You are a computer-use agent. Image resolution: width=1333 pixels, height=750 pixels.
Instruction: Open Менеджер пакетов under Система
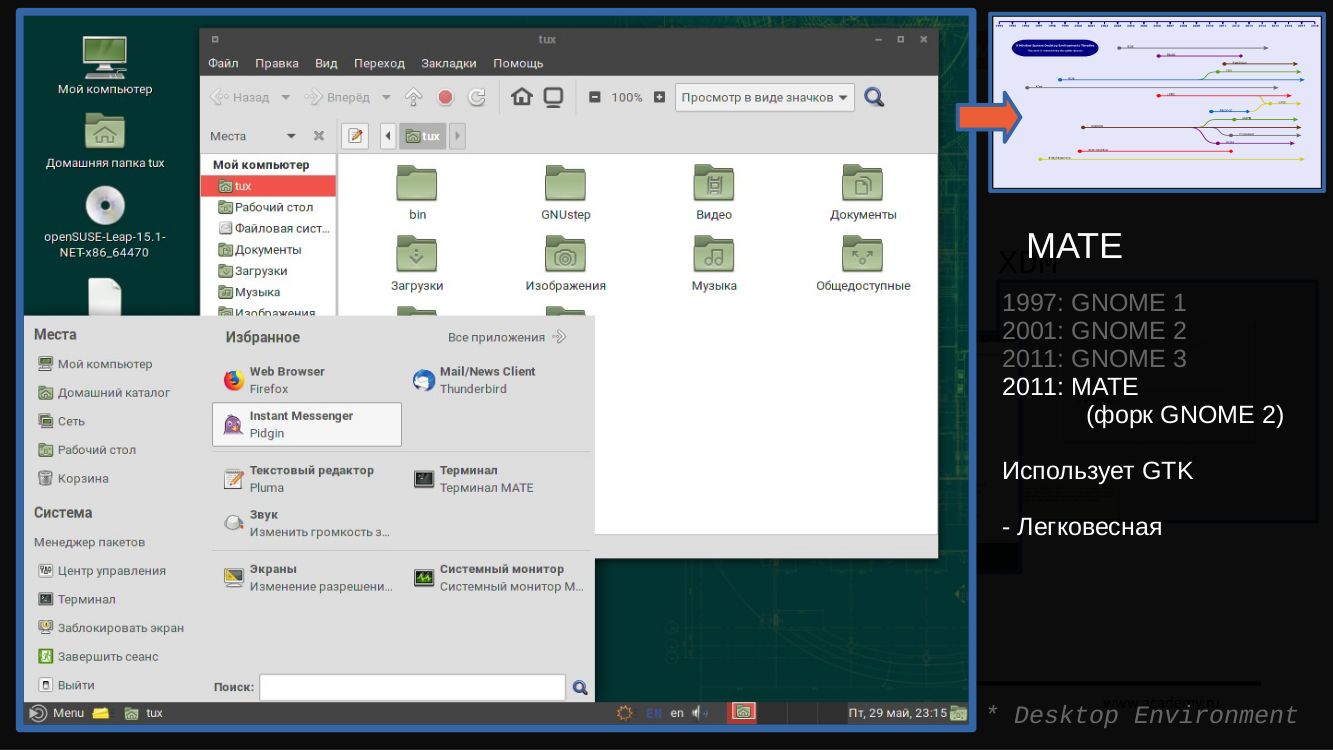[x=90, y=542]
